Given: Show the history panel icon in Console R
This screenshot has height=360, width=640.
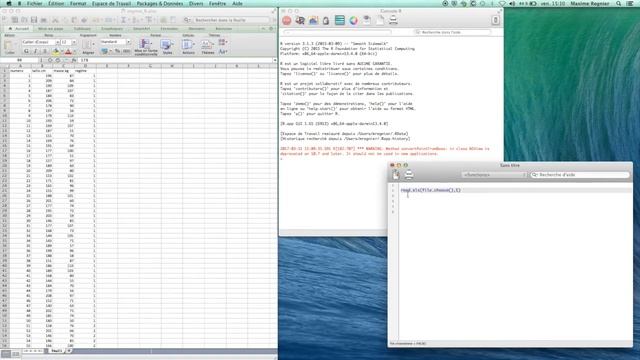Looking at the screenshot, I should pos(340,20).
